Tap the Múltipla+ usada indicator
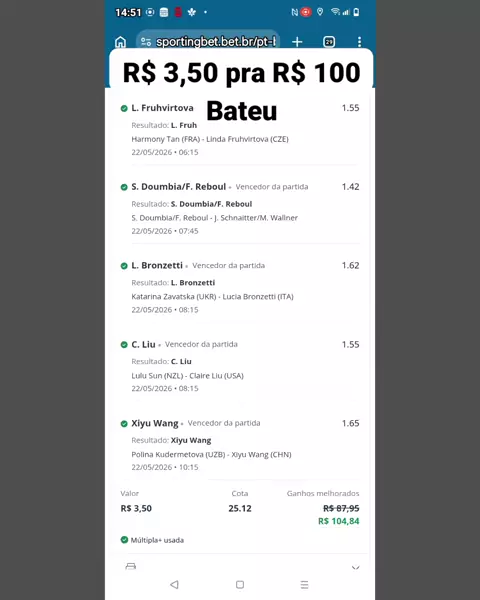Viewport: 480px width, 600px height. (152, 540)
